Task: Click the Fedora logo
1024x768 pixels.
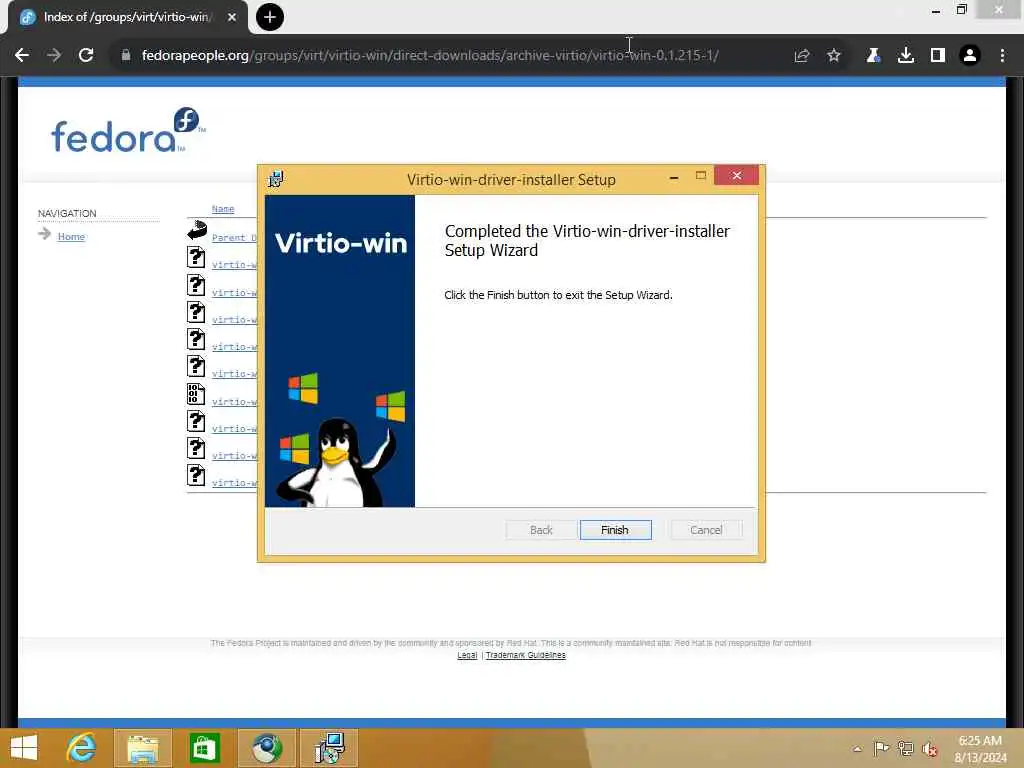Action: click(128, 130)
